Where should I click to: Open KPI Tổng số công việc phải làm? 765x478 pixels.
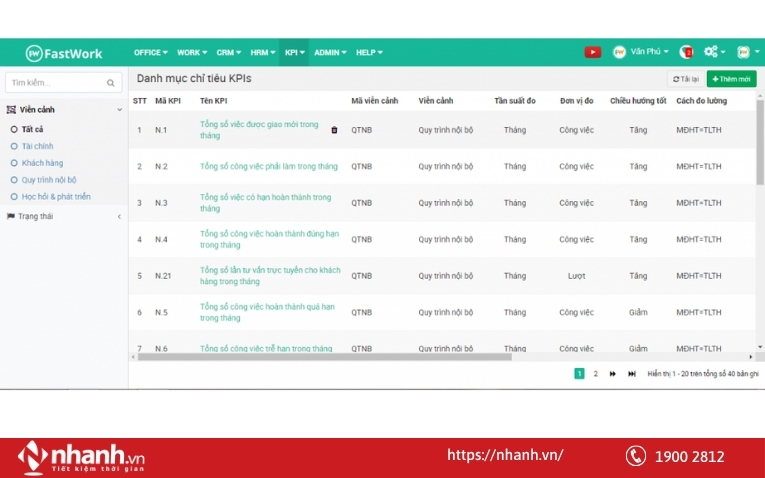click(269, 166)
